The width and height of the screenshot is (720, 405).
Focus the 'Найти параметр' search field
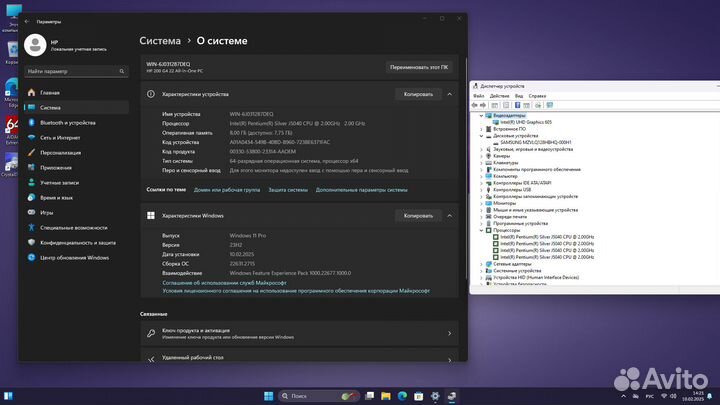coord(76,71)
